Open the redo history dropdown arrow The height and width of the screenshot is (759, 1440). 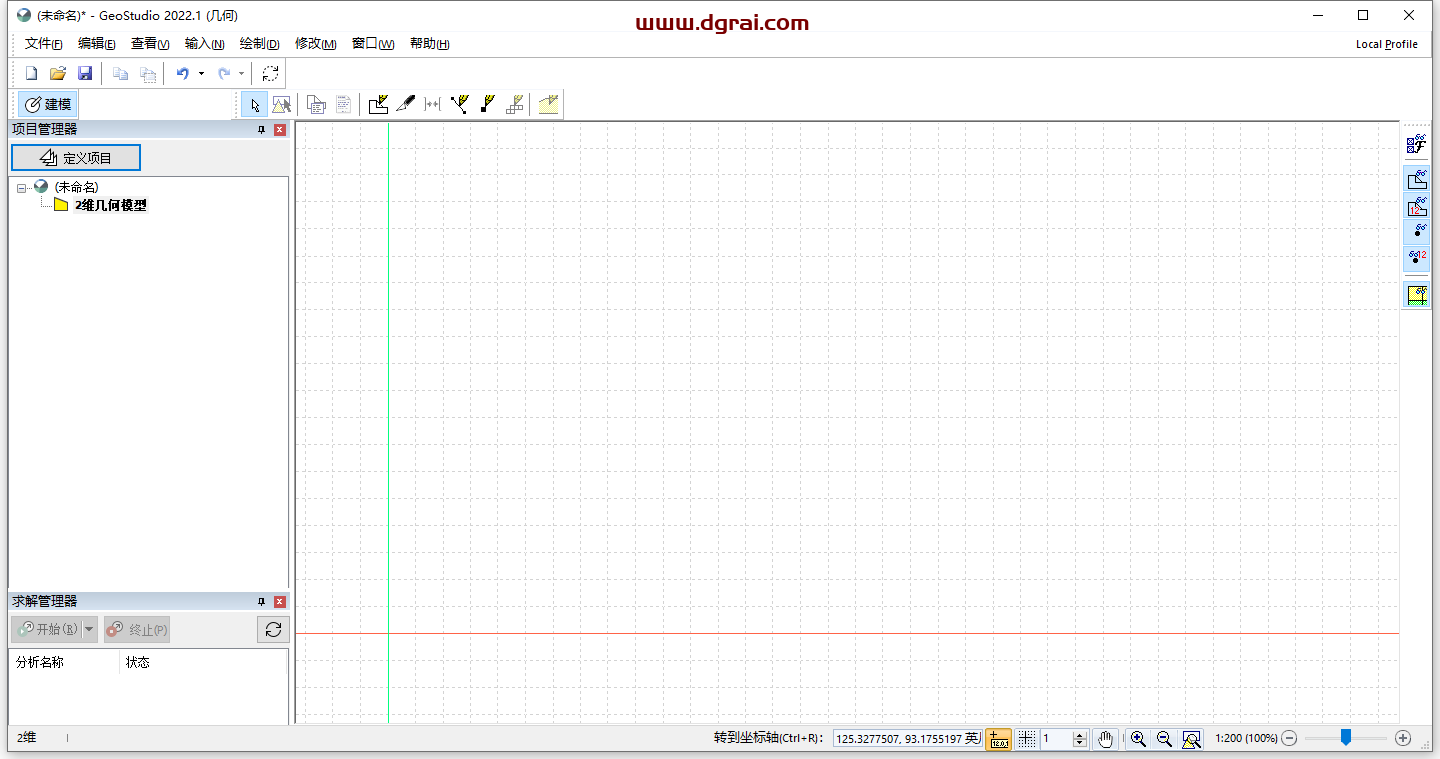pos(241,73)
